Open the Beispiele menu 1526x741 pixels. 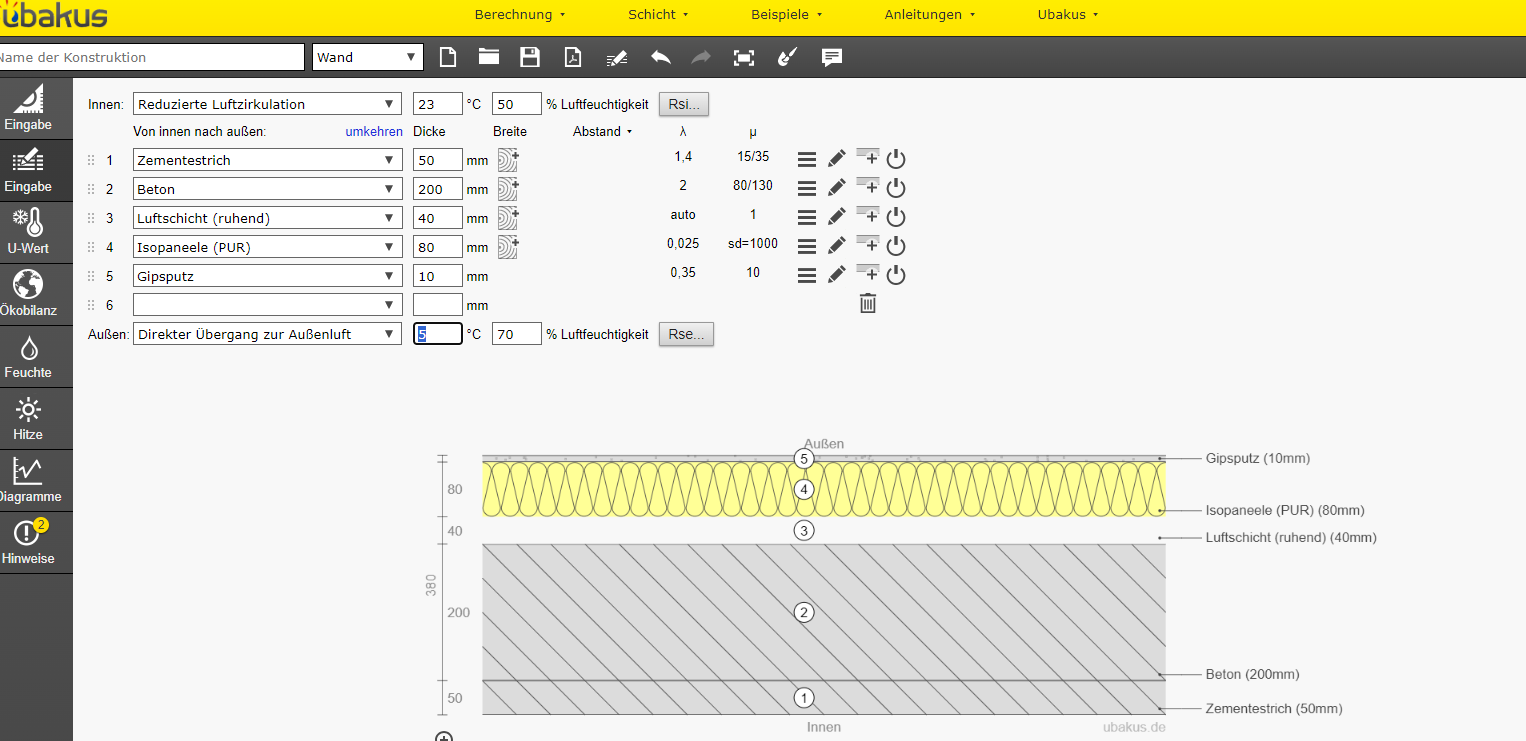pyautogui.click(x=786, y=15)
